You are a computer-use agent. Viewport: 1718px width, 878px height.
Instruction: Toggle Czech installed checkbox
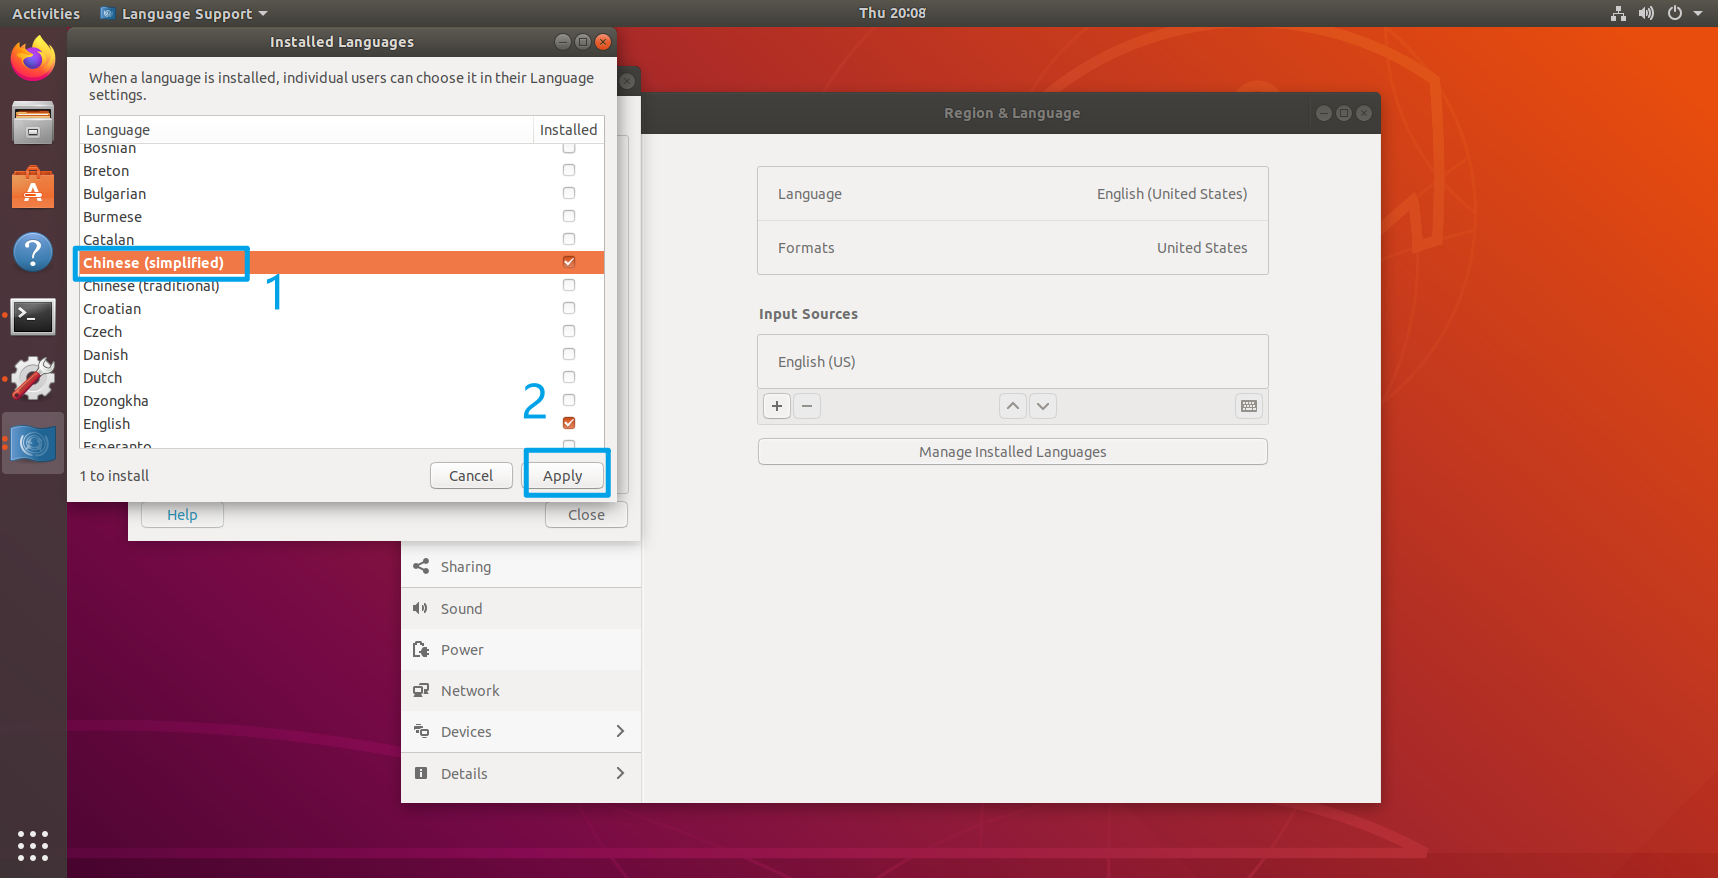pyautogui.click(x=569, y=331)
